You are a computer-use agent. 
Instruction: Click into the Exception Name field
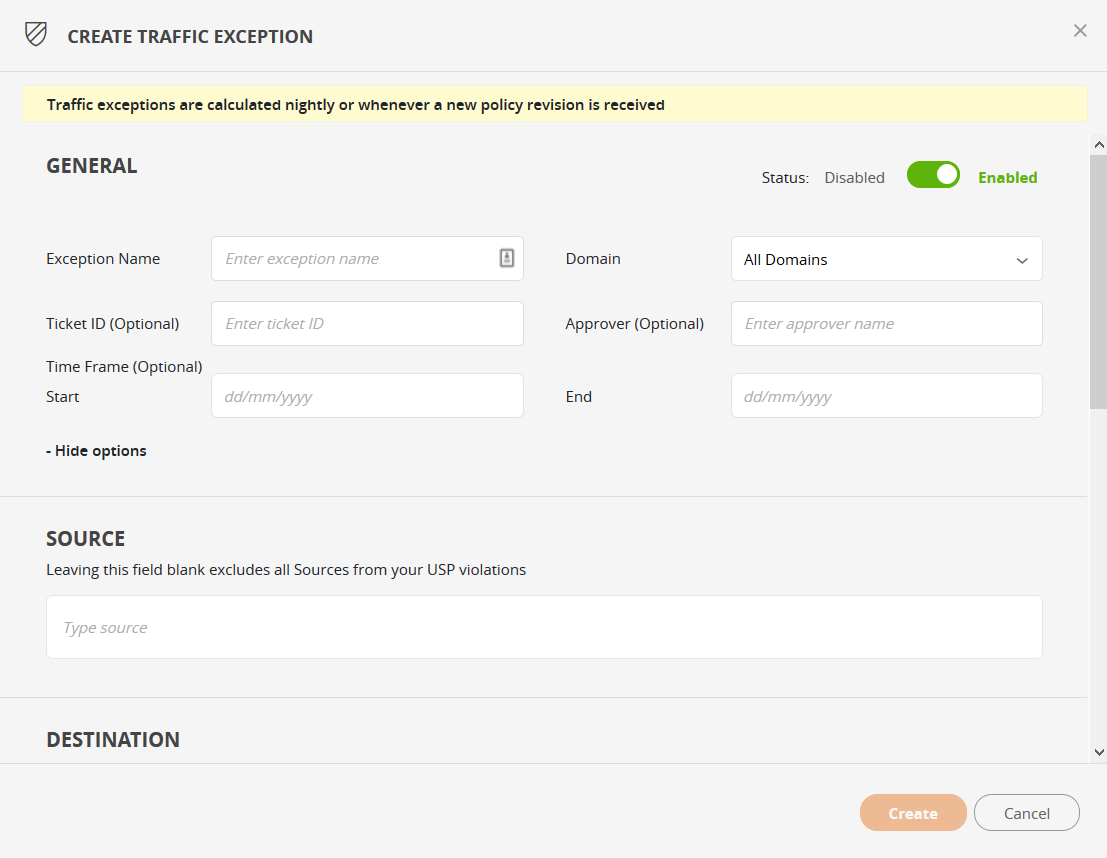click(355, 259)
